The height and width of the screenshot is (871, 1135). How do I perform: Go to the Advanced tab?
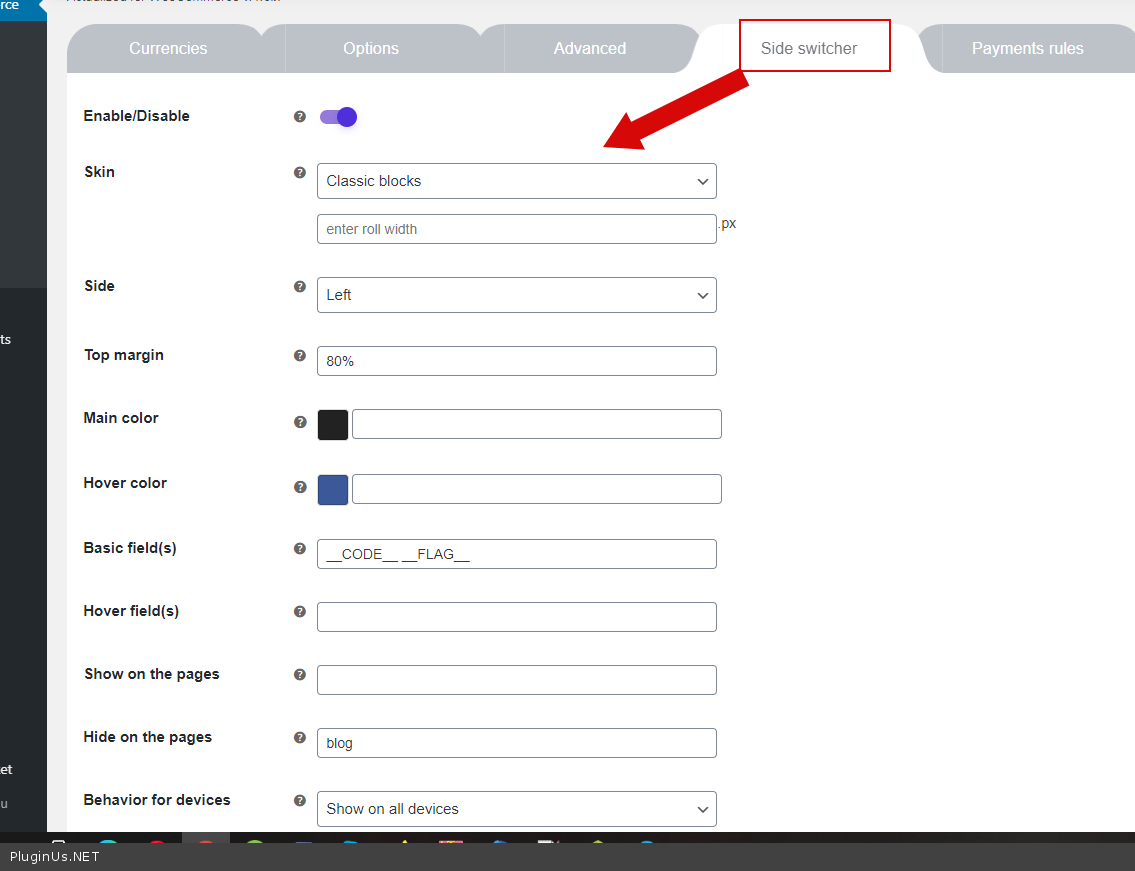589,48
